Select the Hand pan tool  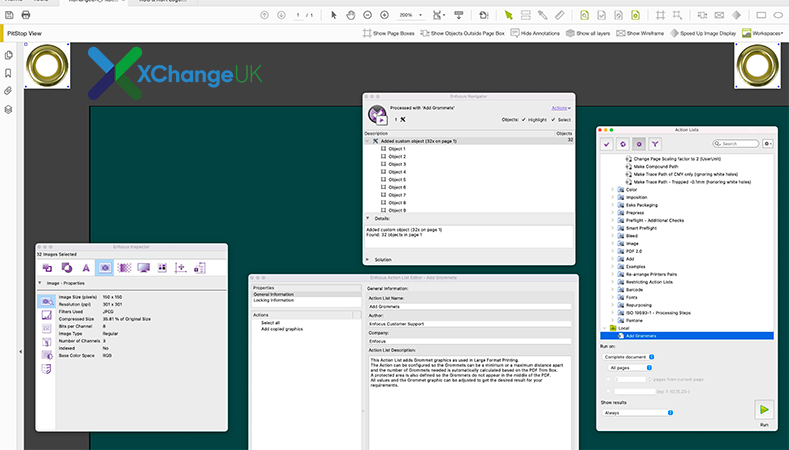click(x=351, y=15)
